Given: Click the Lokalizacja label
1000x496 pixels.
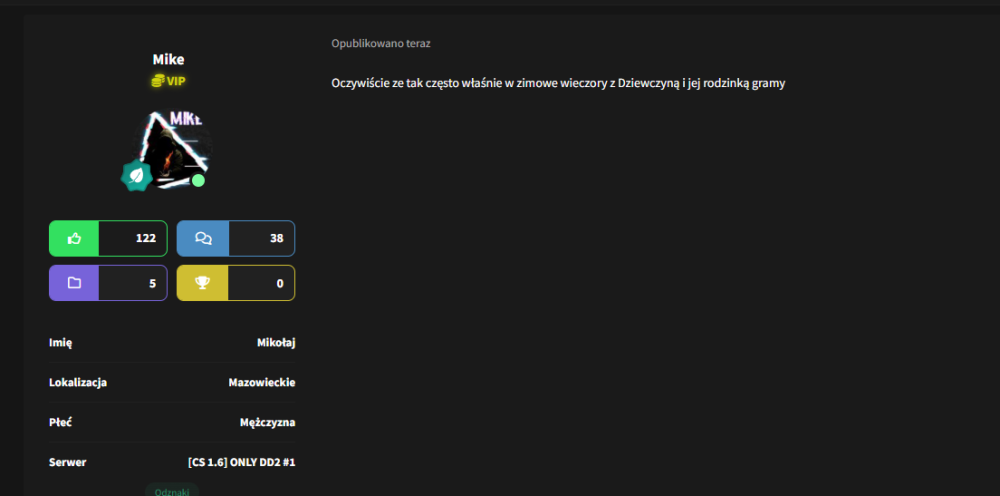Looking at the screenshot, I should click(78, 383).
